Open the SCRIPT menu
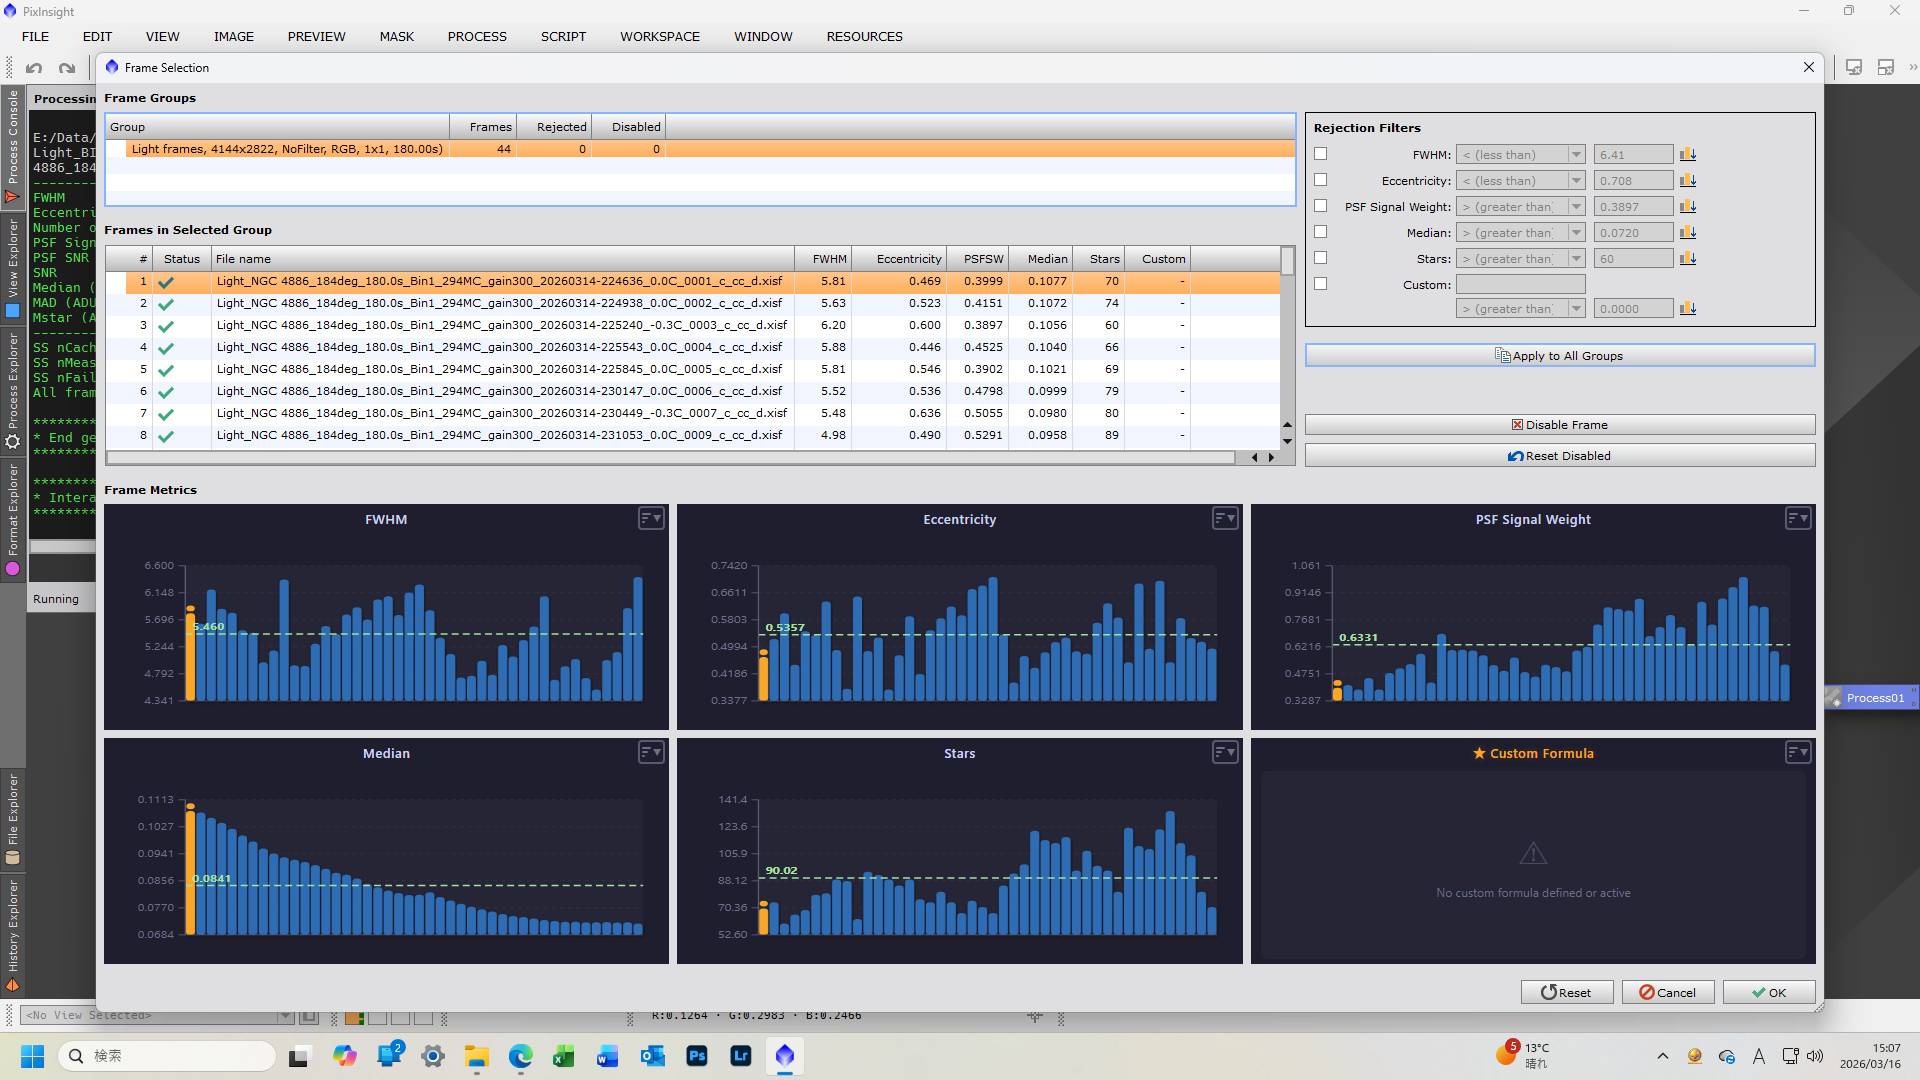This screenshot has height=1080, width=1920. pyautogui.click(x=563, y=37)
